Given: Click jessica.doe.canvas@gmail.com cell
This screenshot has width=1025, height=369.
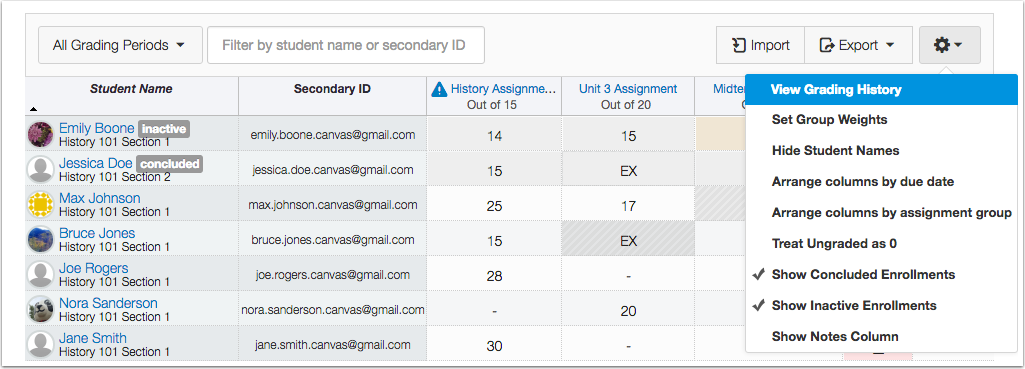Looking at the screenshot, I should [333, 169].
